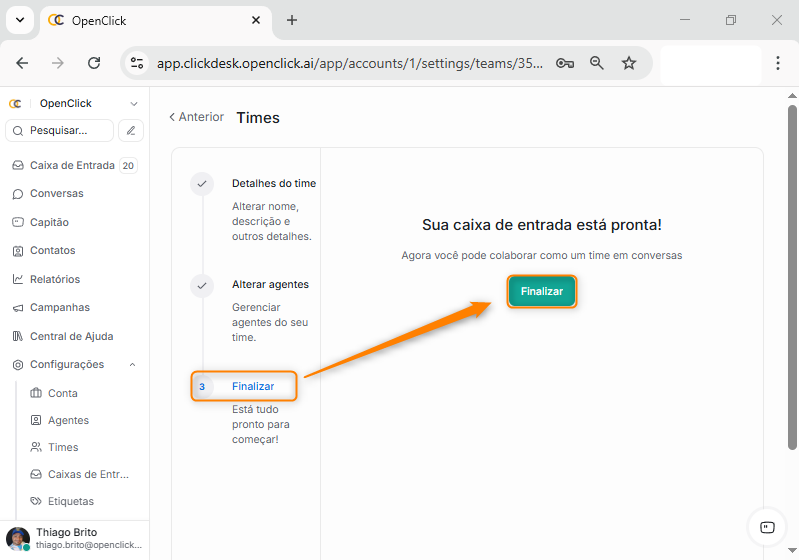Select Etiquetas under Configurações
This screenshot has height=560, width=799.
pos(70,501)
